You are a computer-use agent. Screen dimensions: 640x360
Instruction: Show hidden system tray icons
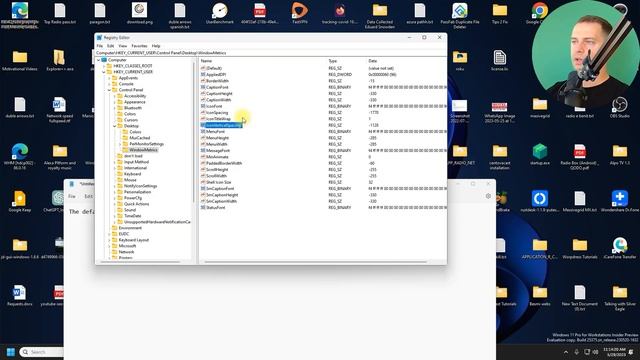coord(566,352)
